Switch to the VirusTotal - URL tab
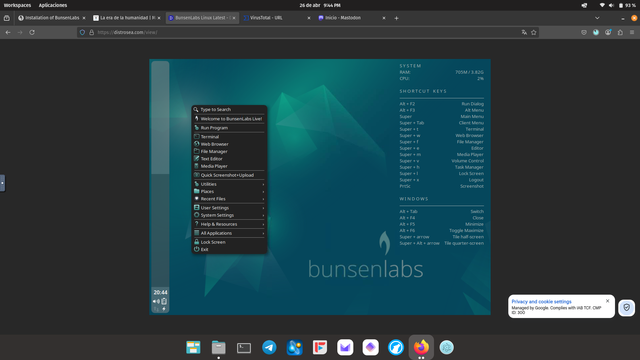640x360 pixels. pyautogui.click(x=277, y=18)
